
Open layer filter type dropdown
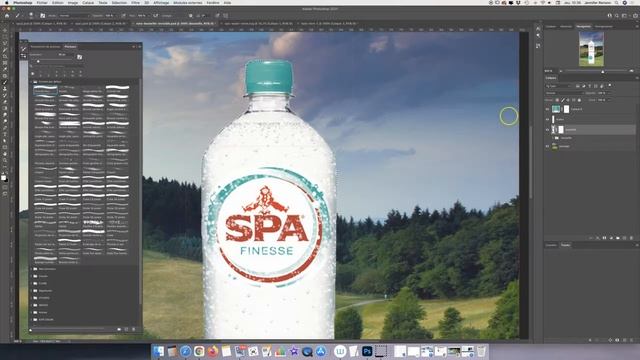[x=558, y=86]
